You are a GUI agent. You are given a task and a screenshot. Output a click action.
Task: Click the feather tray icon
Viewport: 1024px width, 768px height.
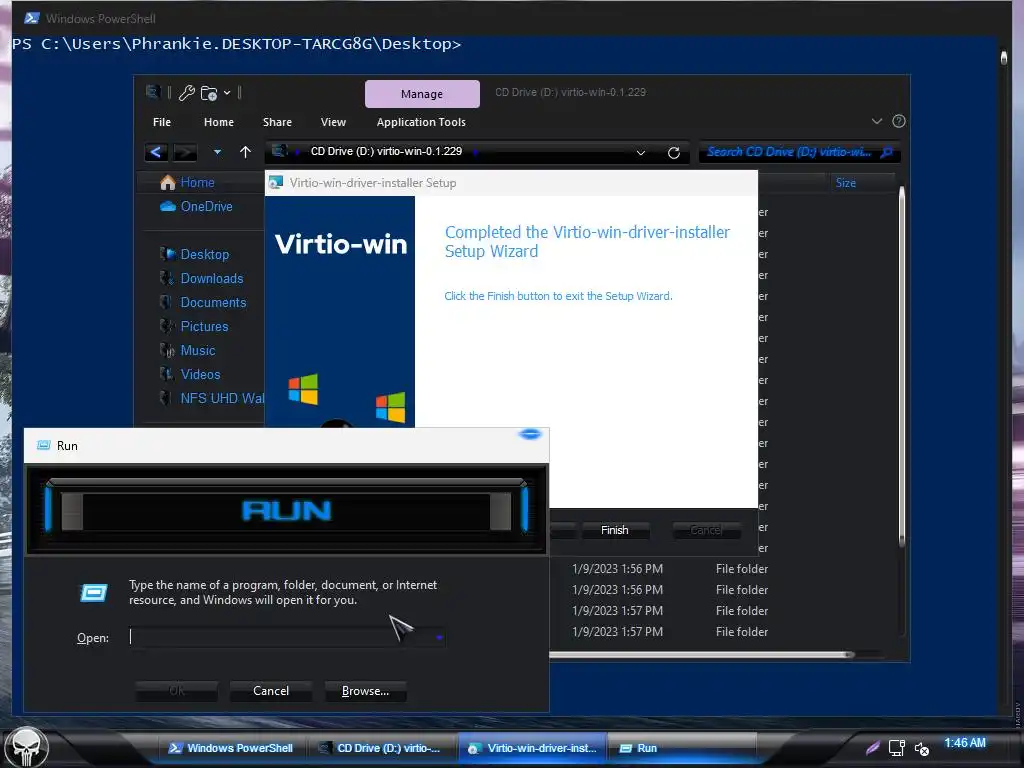click(x=872, y=748)
